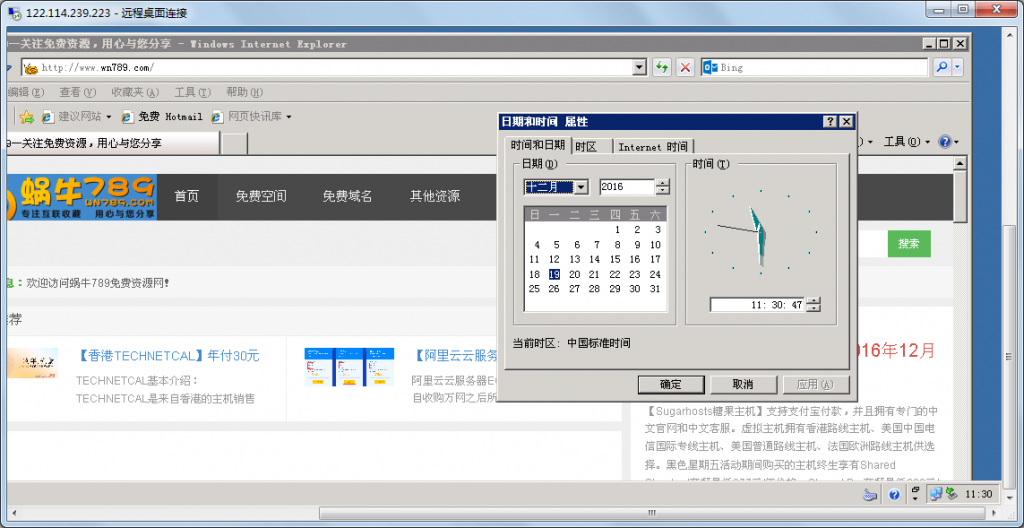Open the favorites star icon
This screenshot has width=1024, height=528.
coord(27,117)
